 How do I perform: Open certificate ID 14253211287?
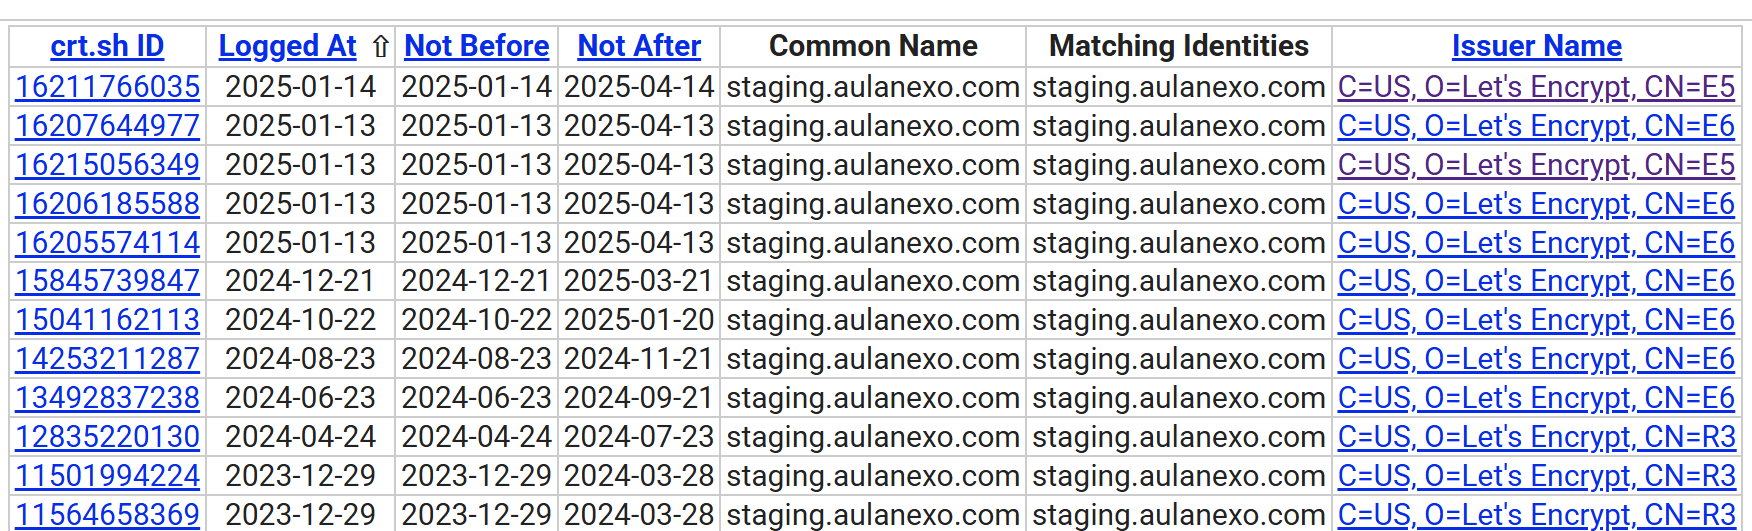pyautogui.click(x=108, y=359)
